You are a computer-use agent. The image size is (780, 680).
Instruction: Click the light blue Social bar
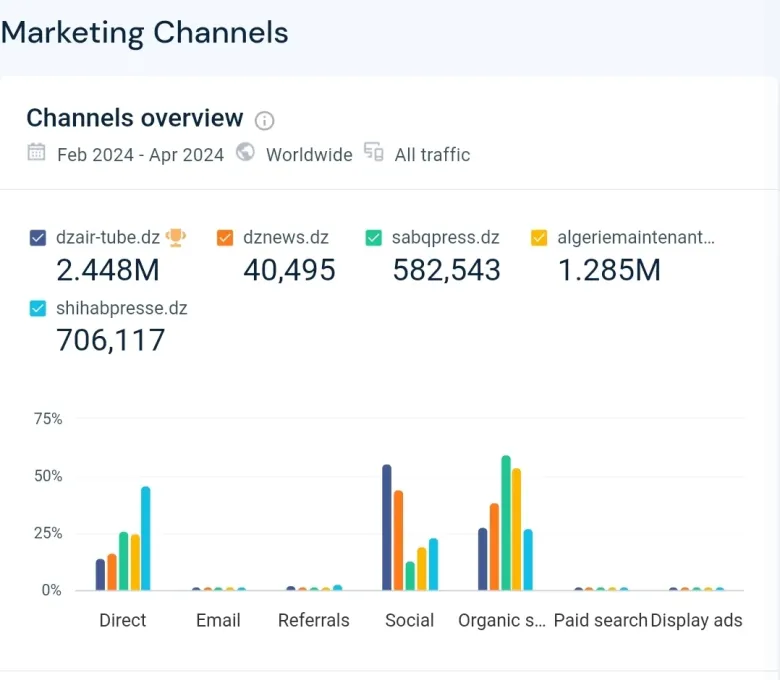point(433,564)
